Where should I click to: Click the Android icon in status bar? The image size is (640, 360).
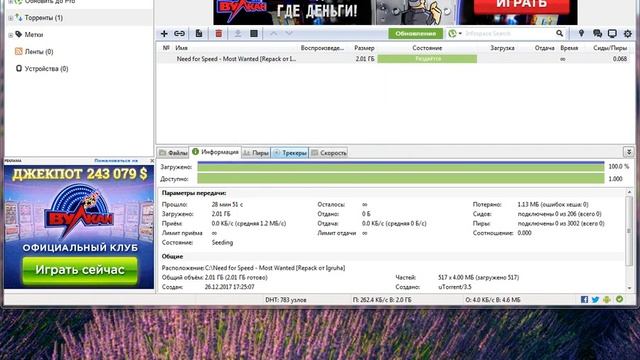[607, 300]
